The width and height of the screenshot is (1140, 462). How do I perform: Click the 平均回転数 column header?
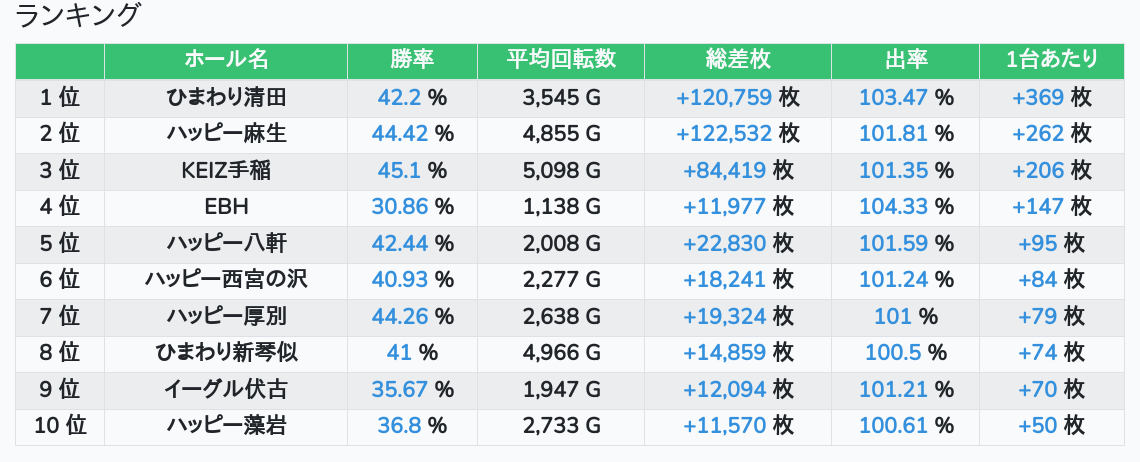561,61
